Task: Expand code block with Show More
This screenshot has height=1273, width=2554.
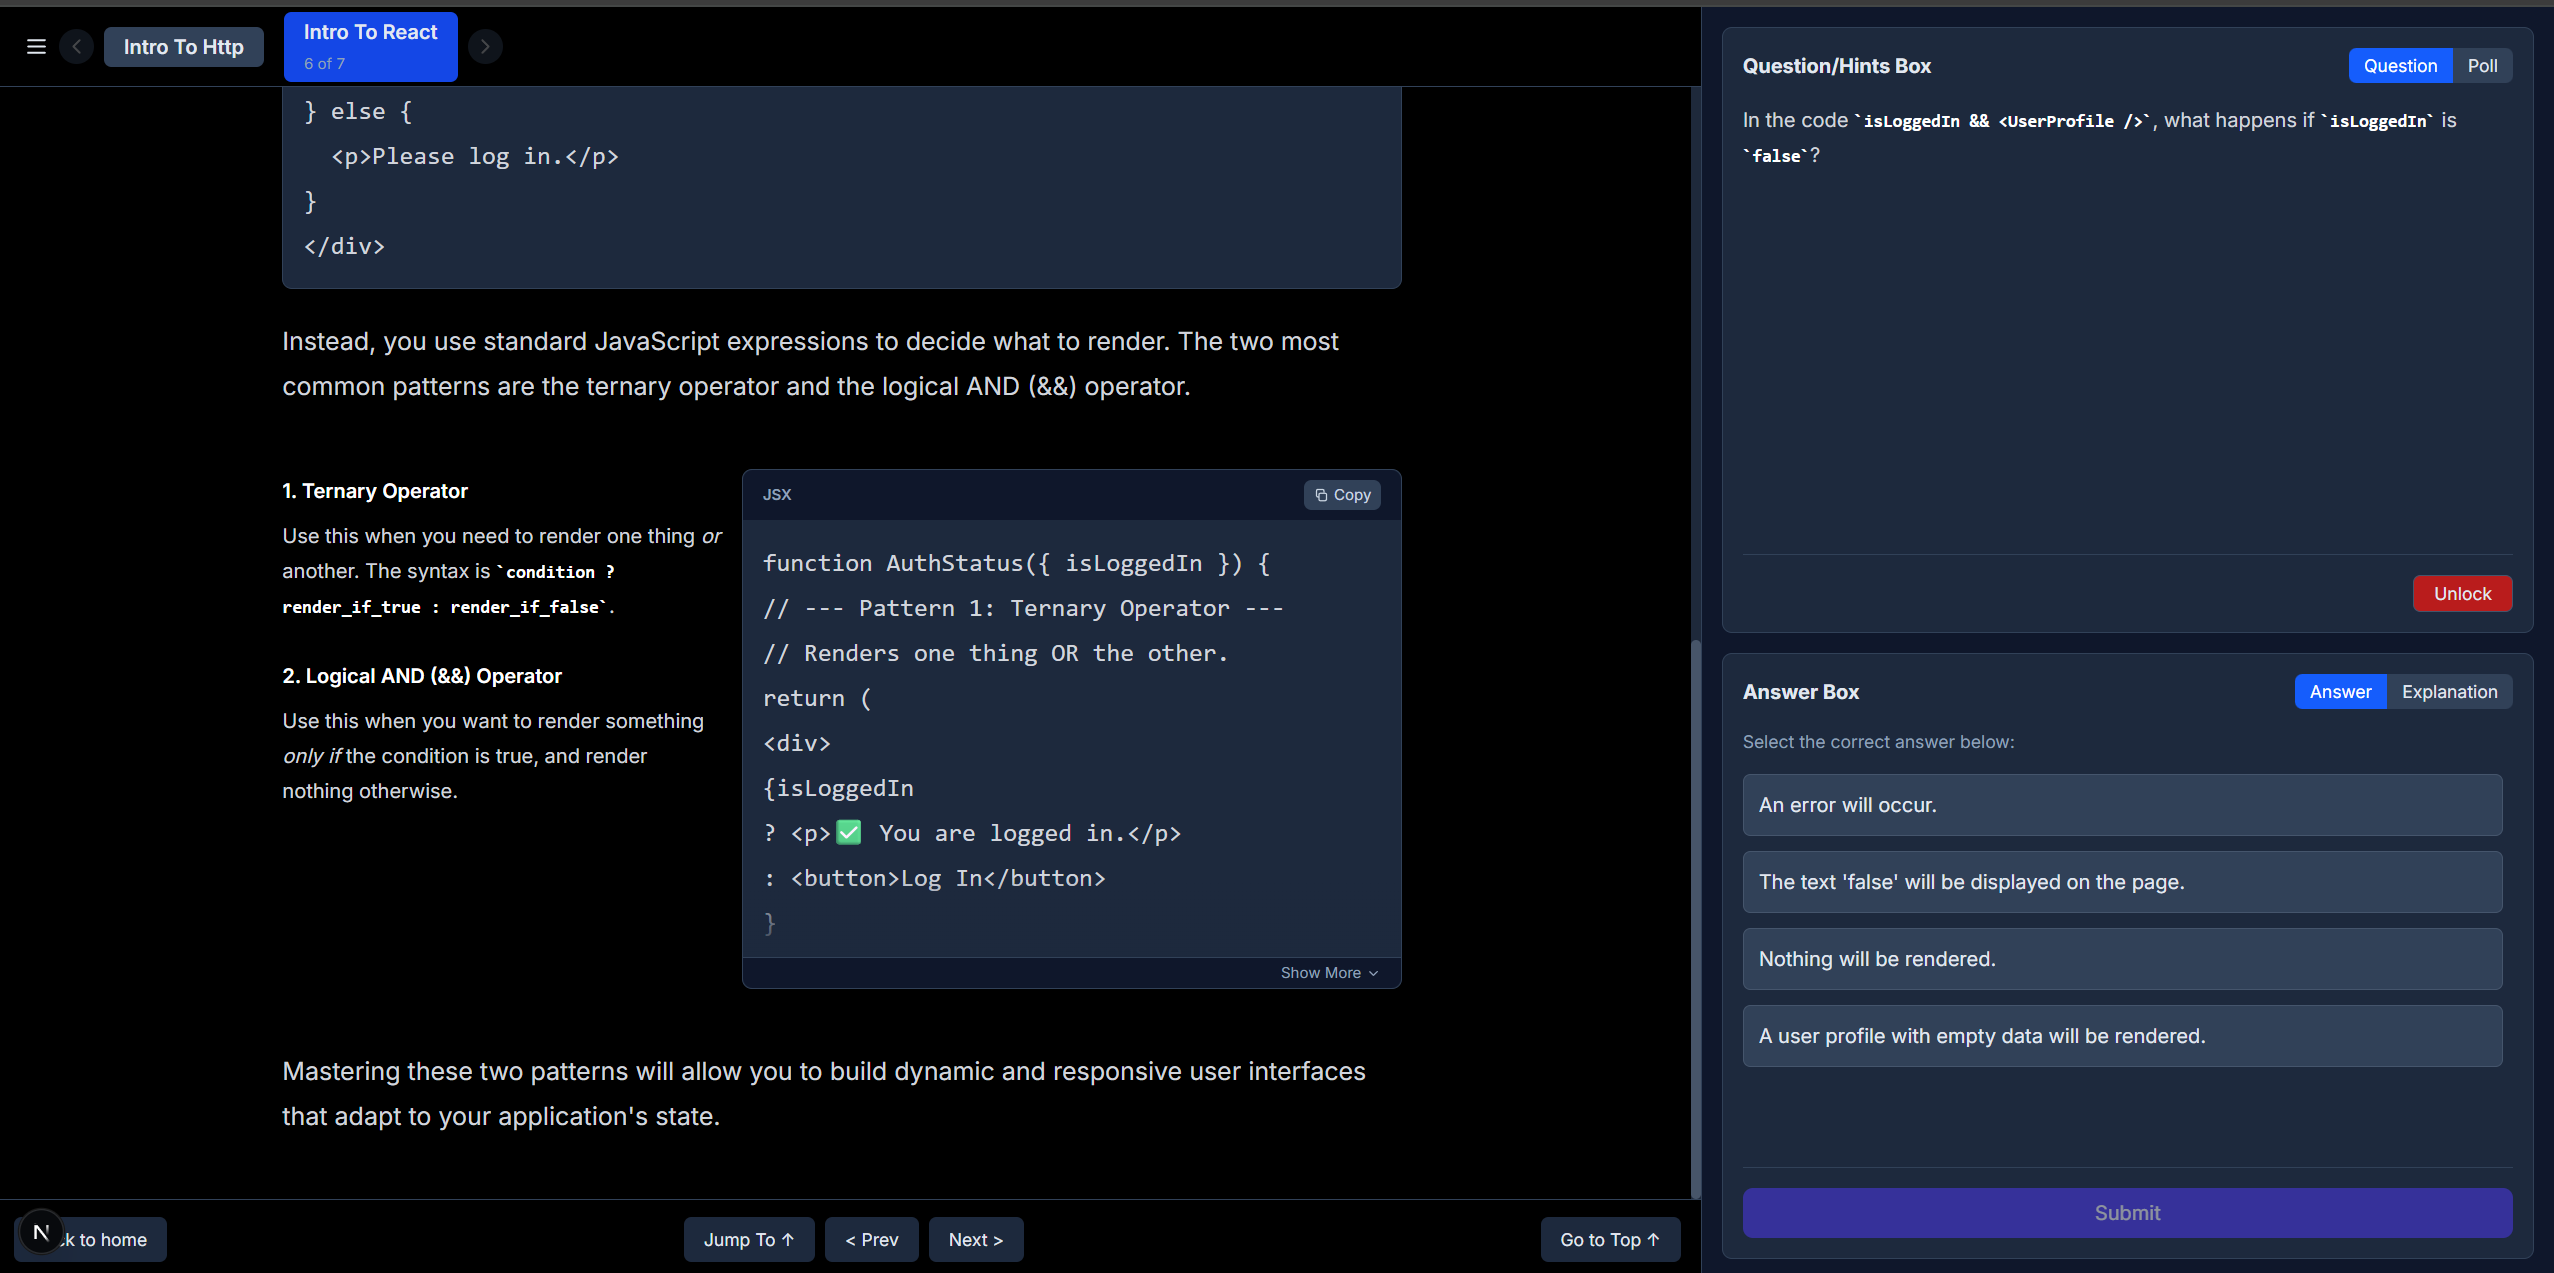Action: tap(1329, 973)
